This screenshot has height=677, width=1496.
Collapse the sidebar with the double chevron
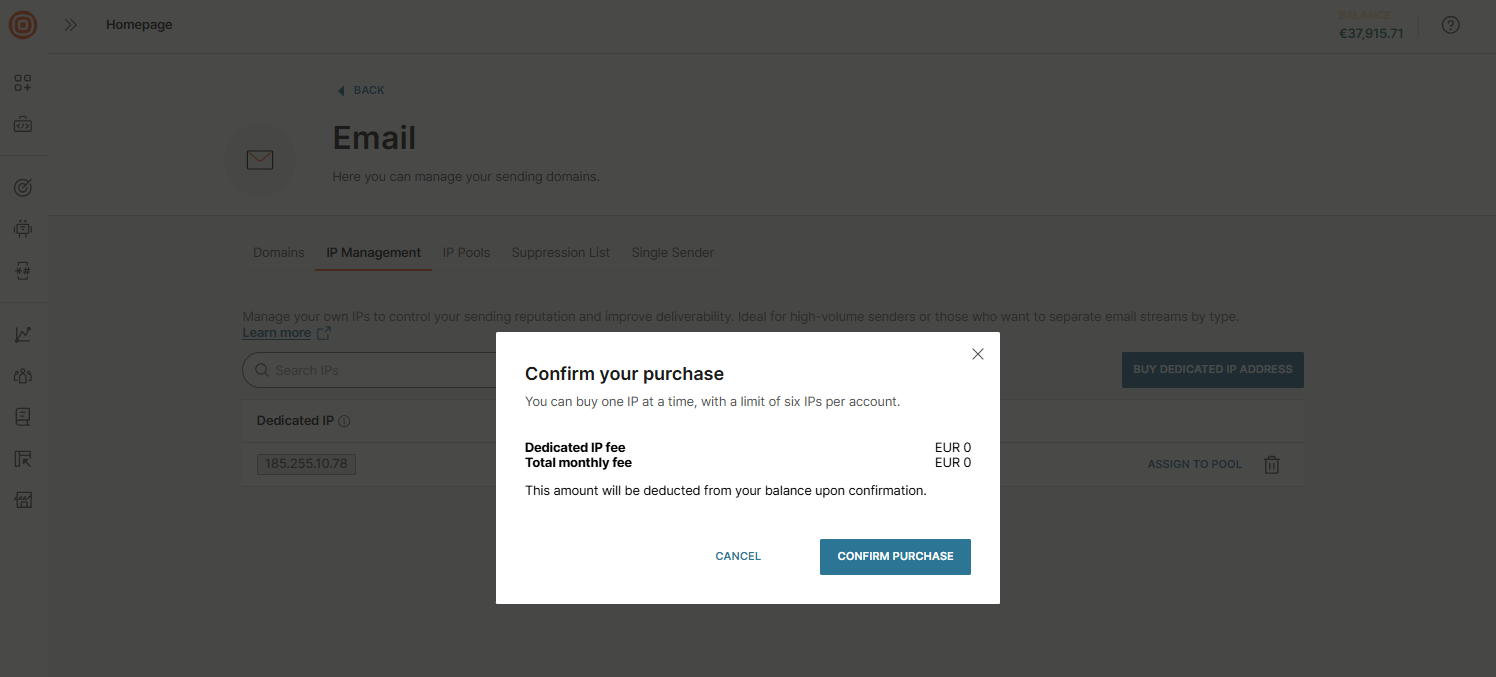pyautogui.click(x=70, y=24)
